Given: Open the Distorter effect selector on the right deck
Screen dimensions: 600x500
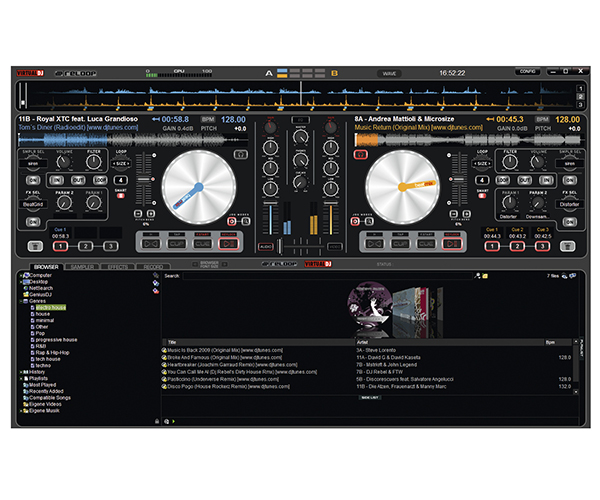Looking at the screenshot, I should click(x=569, y=204).
